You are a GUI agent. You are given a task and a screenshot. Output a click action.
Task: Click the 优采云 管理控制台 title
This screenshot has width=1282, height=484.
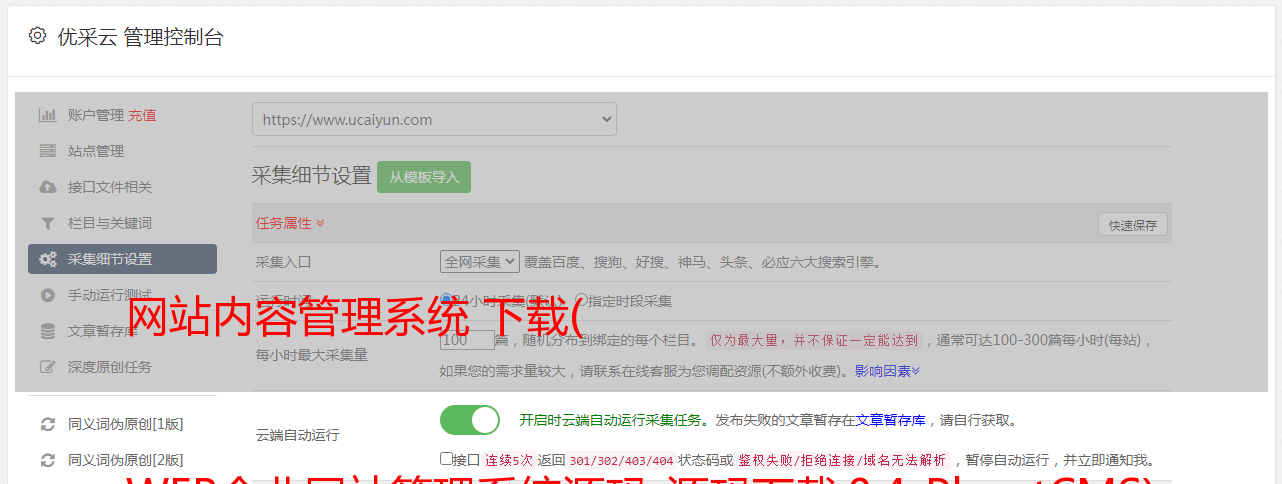point(140,37)
